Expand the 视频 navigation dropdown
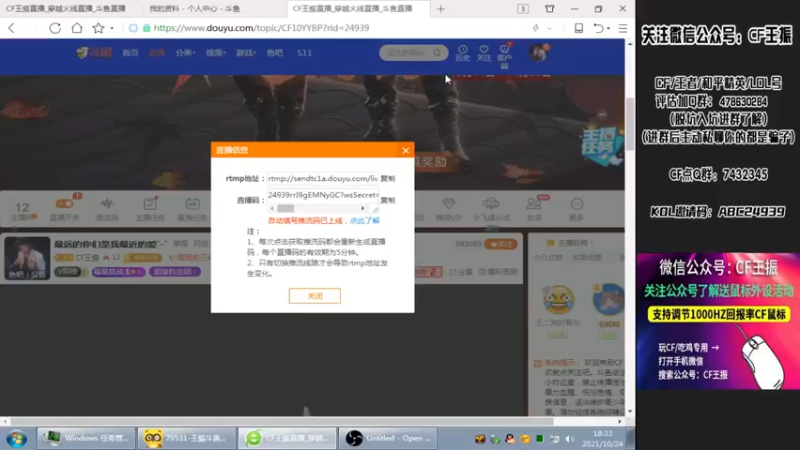Viewport: 800px width, 450px height. pos(215,53)
